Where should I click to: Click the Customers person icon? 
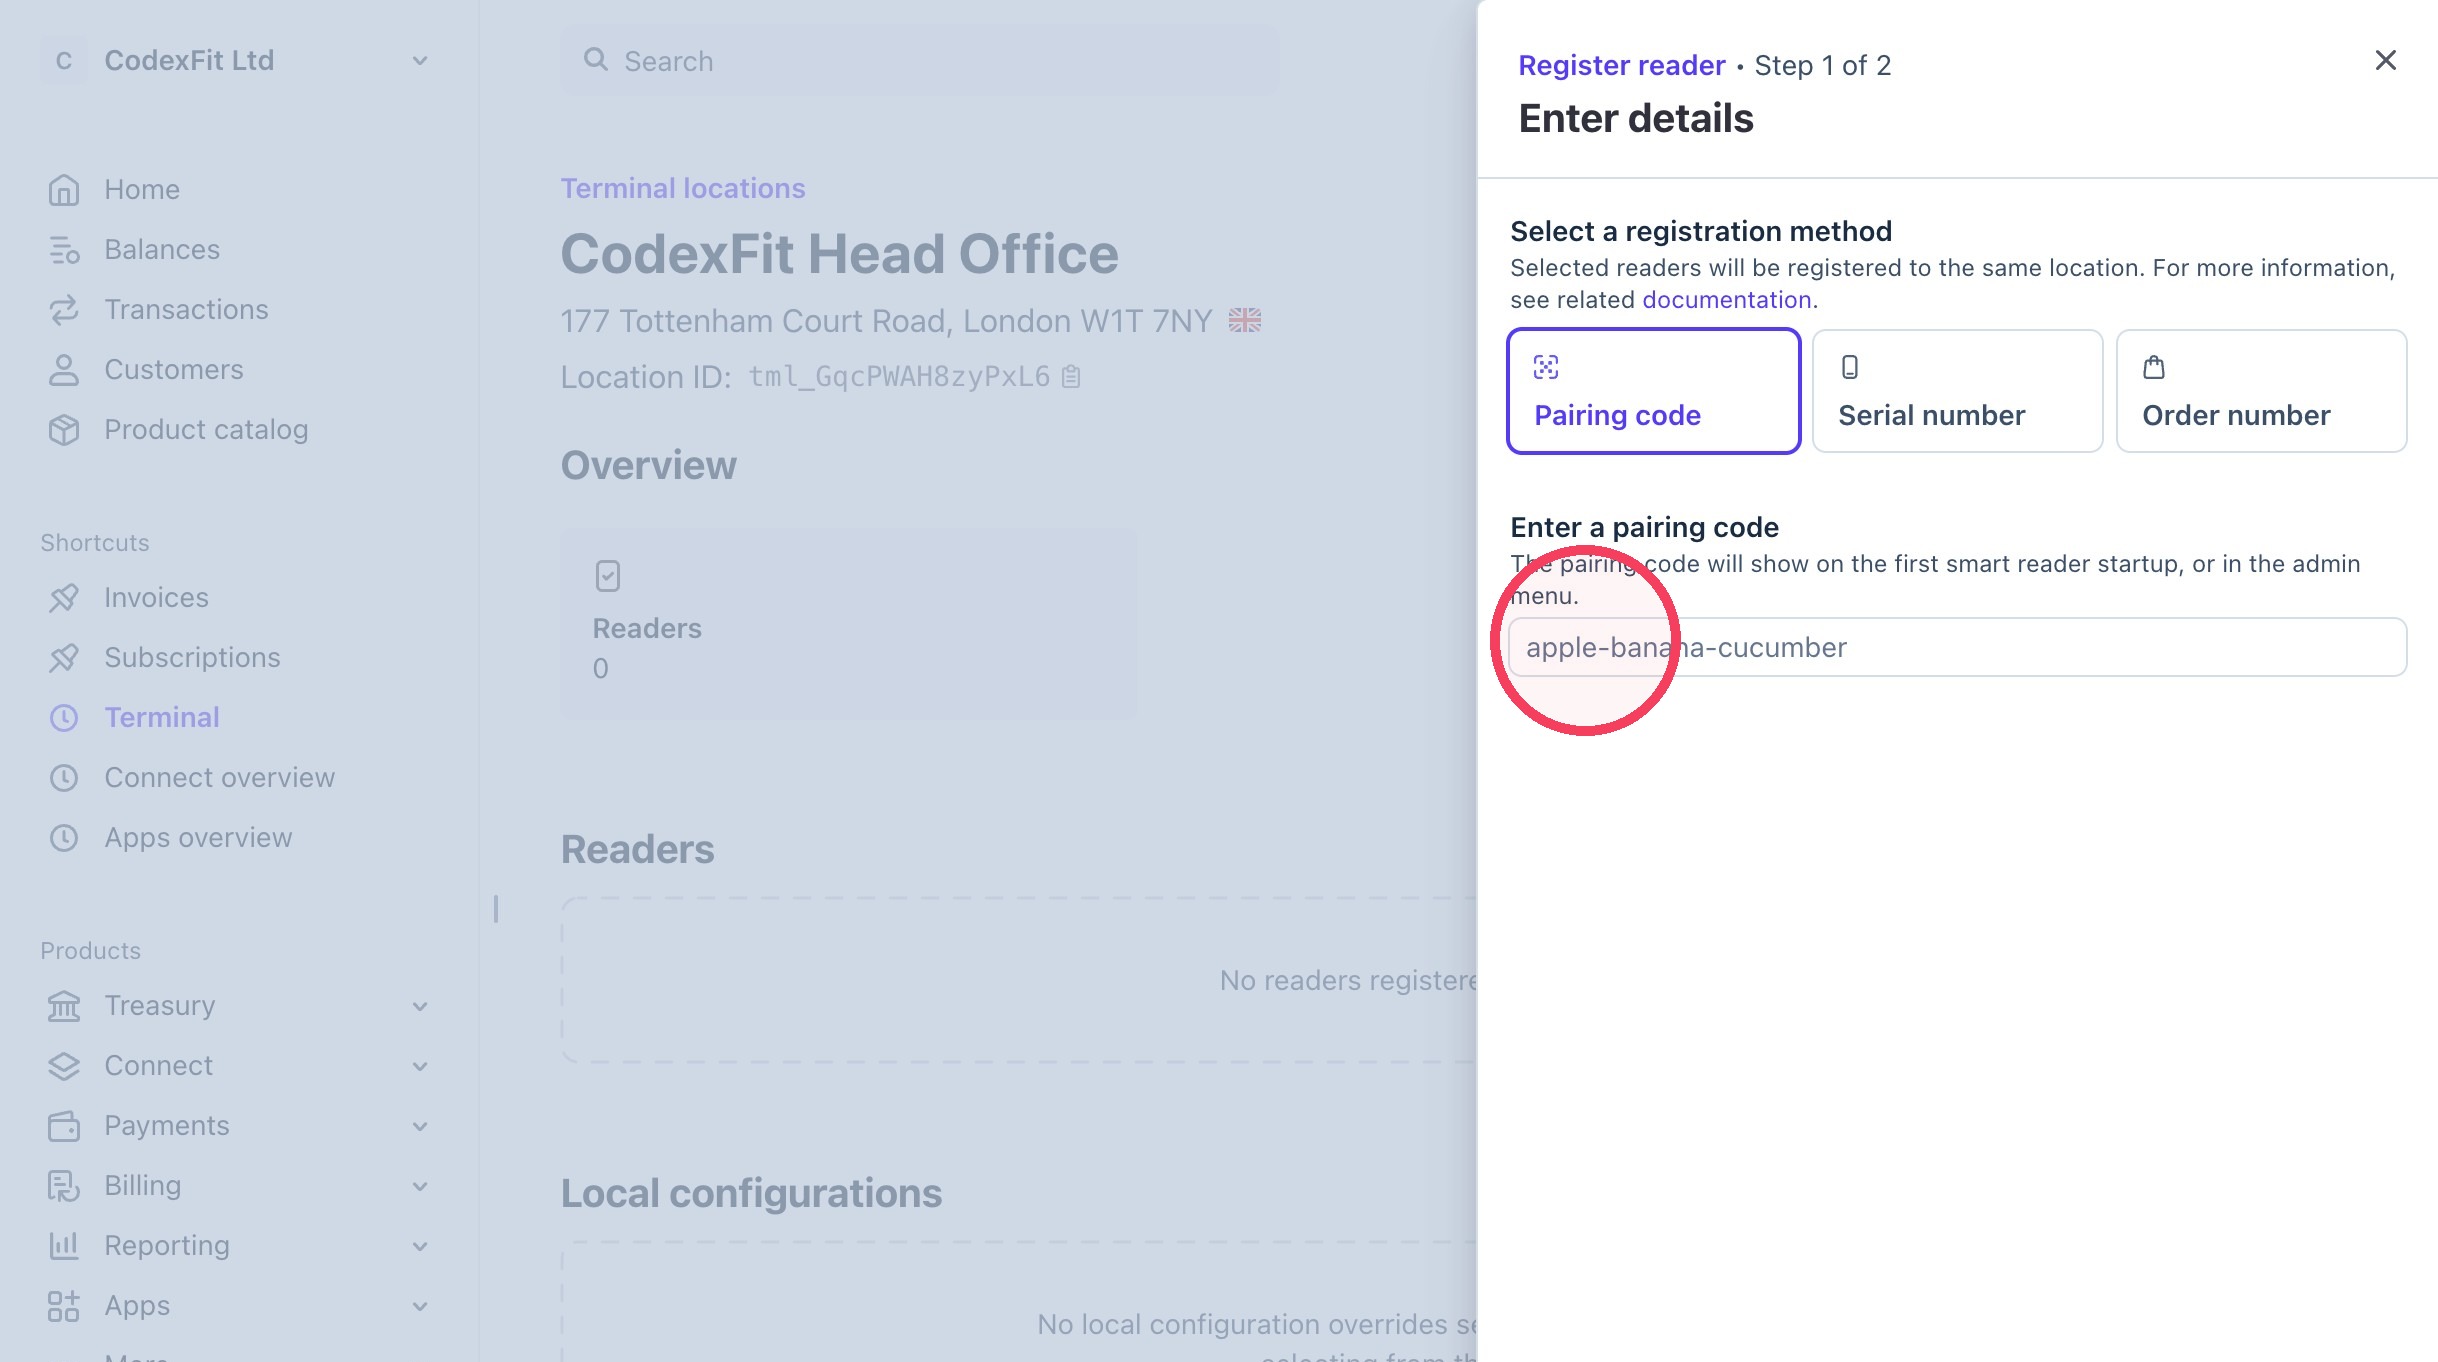(x=64, y=370)
